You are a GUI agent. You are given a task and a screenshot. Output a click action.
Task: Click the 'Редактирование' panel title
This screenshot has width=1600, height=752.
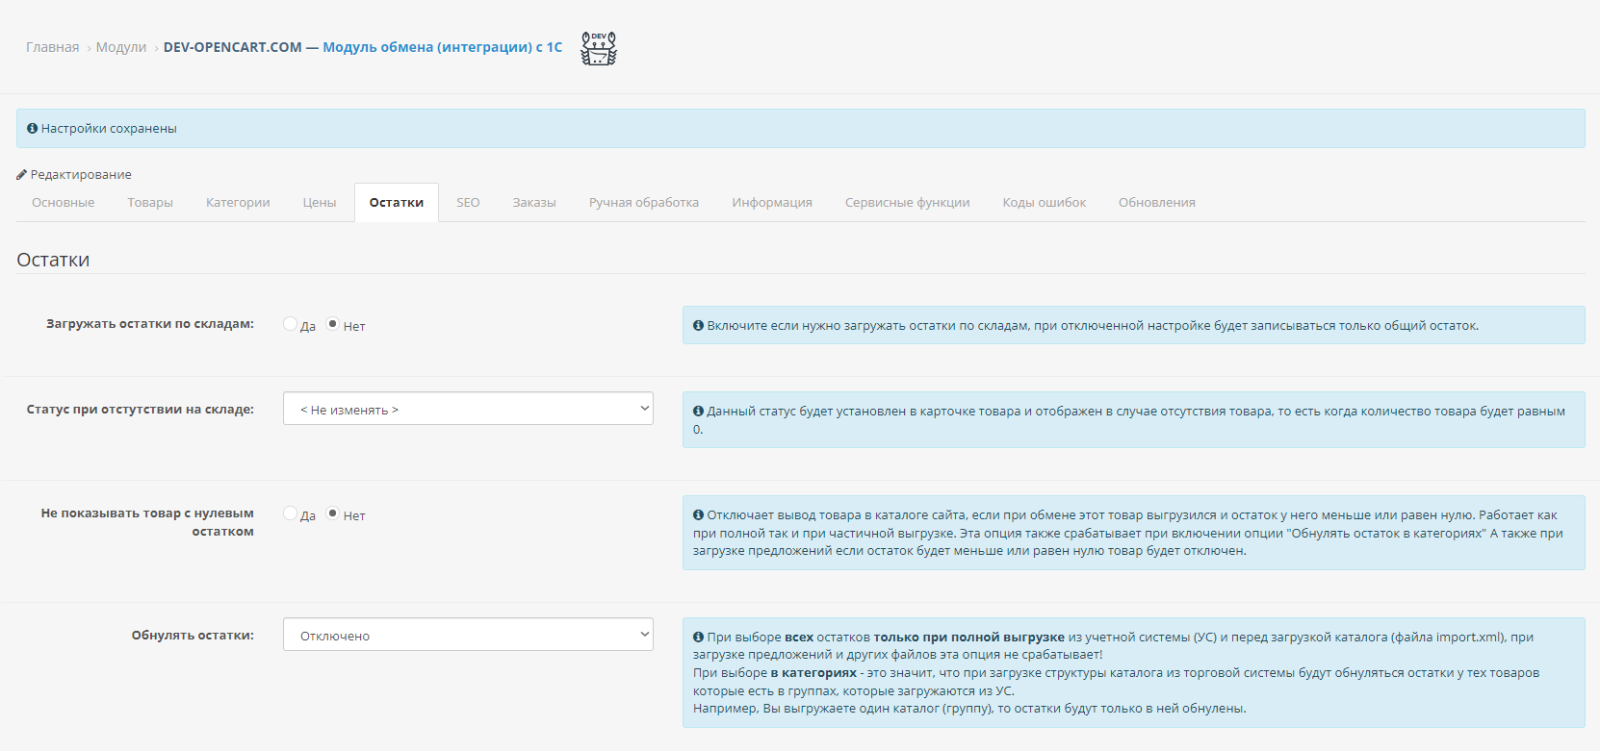(x=81, y=175)
